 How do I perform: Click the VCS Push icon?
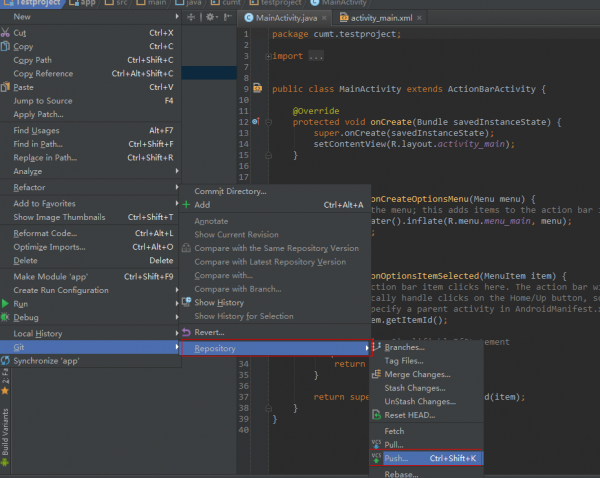pyautogui.click(x=377, y=458)
